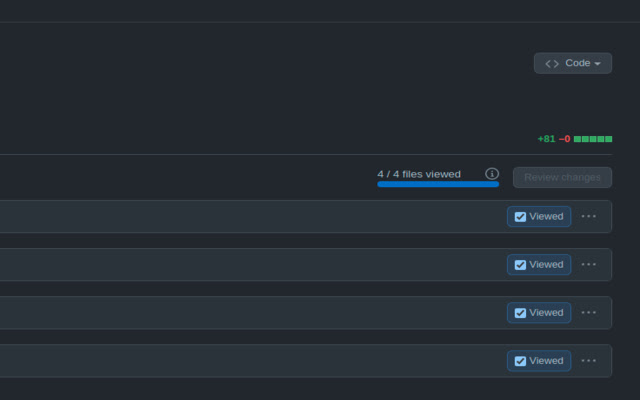Open three-dot options menu for first file
This screenshot has width=640, height=400.
(589, 216)
